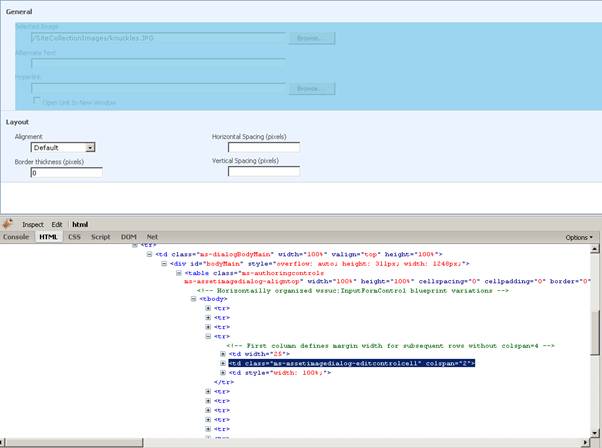The height and width of the screenshot is (448, 602).
Task: Select highlighted ms-assetimagedialog-editcontrolcell td line
Action: pos(350,362)
